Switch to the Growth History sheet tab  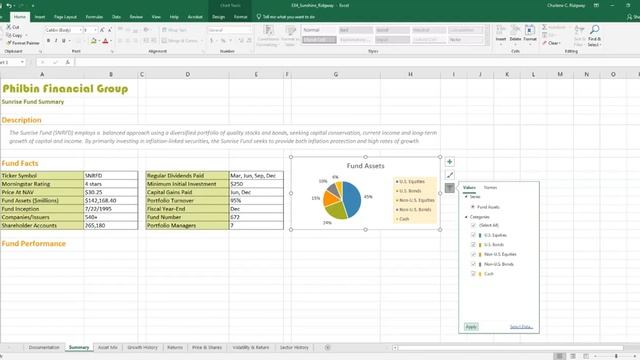(x=142, y=348)
